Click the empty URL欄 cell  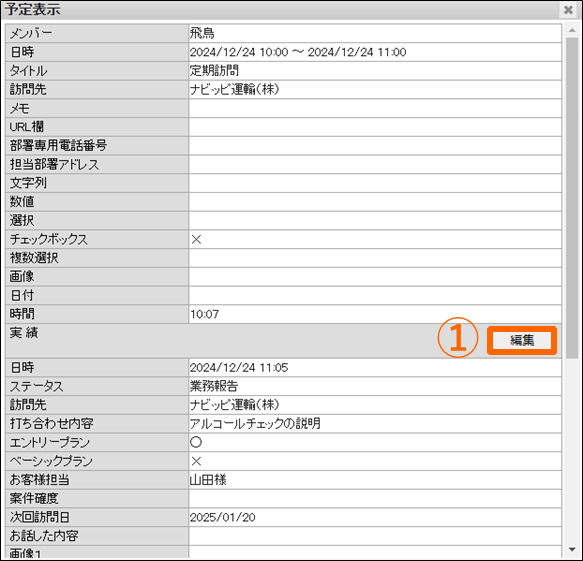375,127
